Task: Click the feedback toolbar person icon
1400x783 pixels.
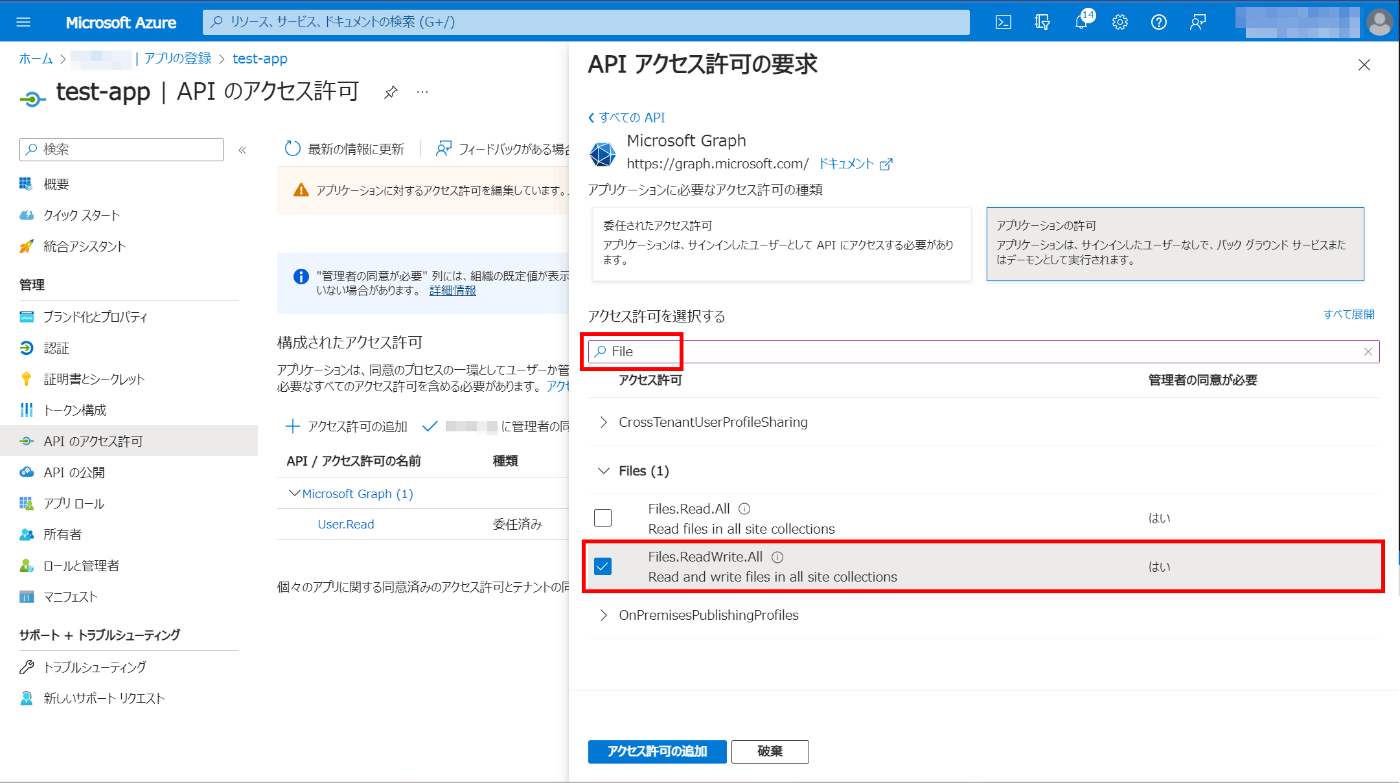Action: [x=444, y=149]
